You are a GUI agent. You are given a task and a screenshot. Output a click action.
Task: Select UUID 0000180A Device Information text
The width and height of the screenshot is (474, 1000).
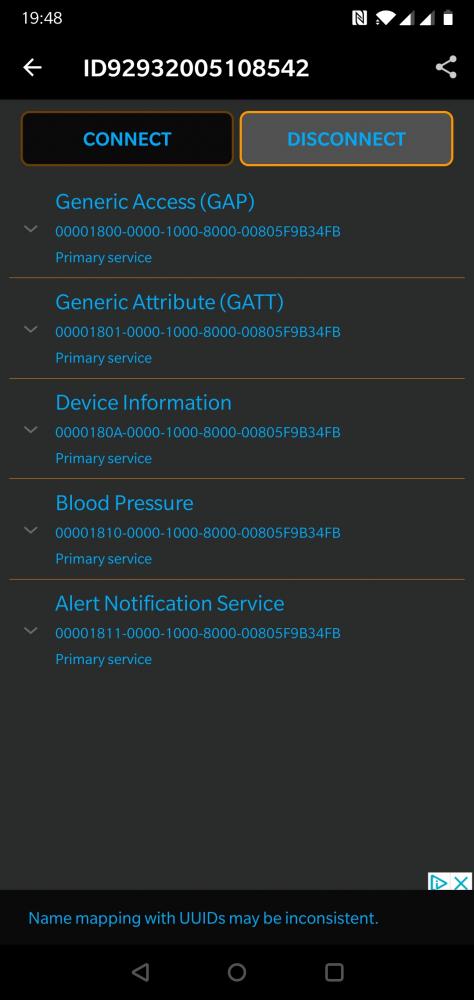click(x=198, y=432)
